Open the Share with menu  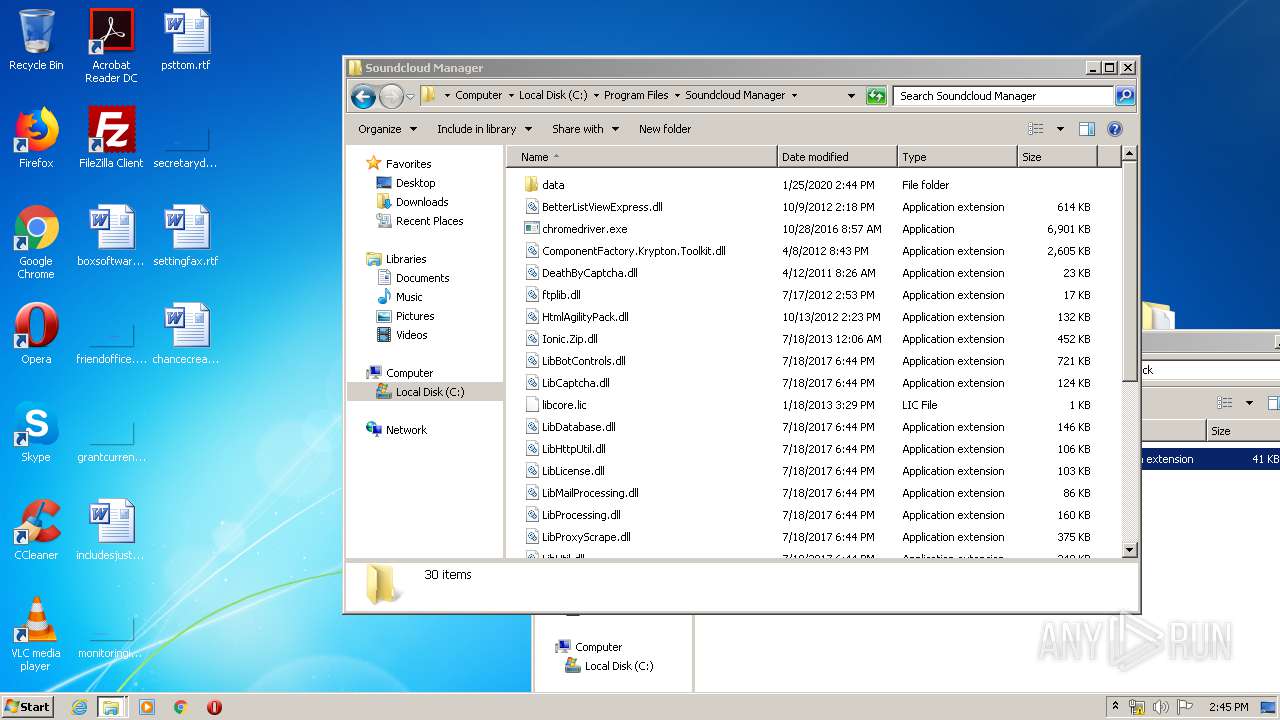[585, 129]
